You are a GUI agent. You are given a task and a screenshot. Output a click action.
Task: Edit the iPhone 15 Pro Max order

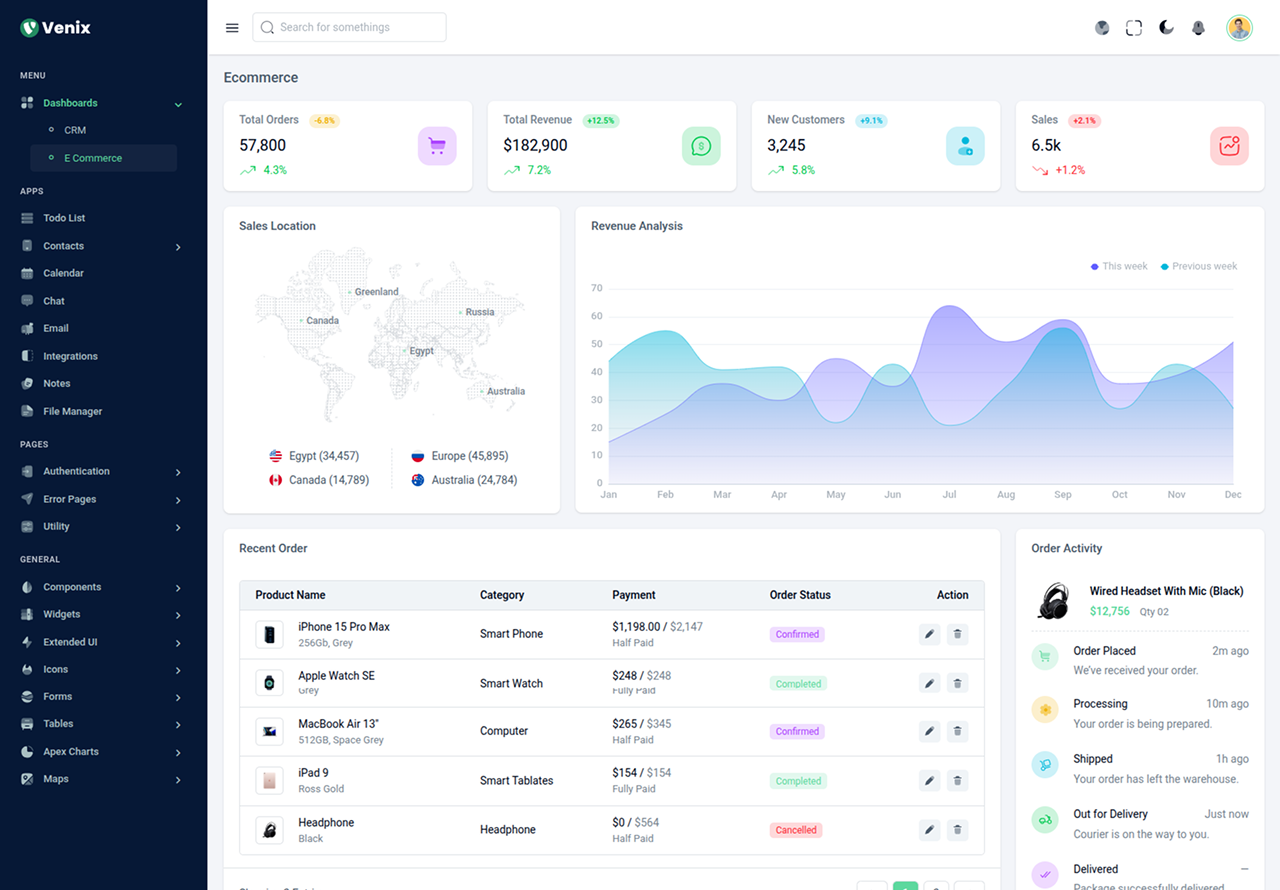929,634
